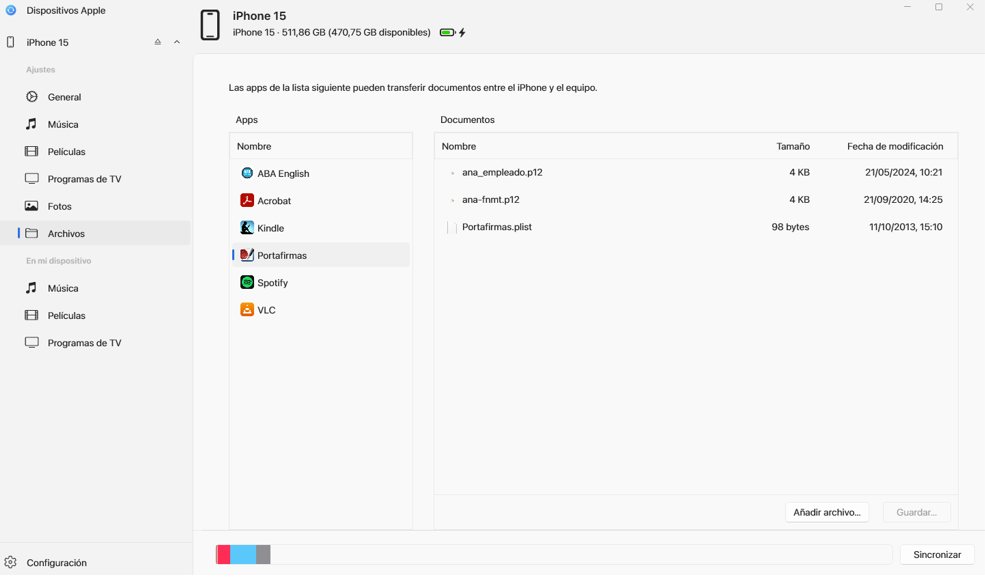Select the ABA English app icon
Viewport: 985px width, 577px height.
(x=247, y=173)
